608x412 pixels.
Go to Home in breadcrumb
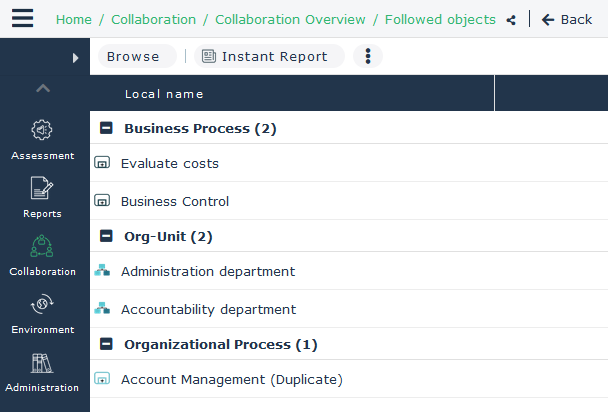coord(74,19)
